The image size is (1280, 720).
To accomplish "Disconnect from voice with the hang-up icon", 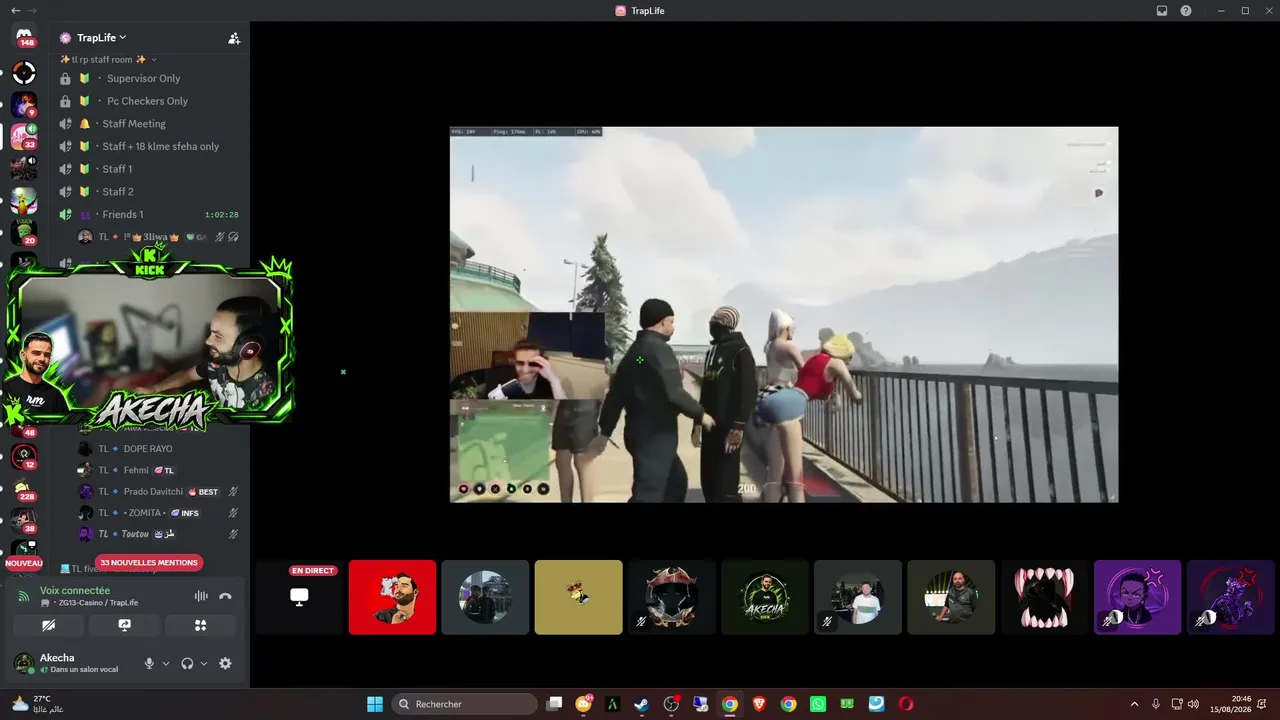I will coord(225,596).
